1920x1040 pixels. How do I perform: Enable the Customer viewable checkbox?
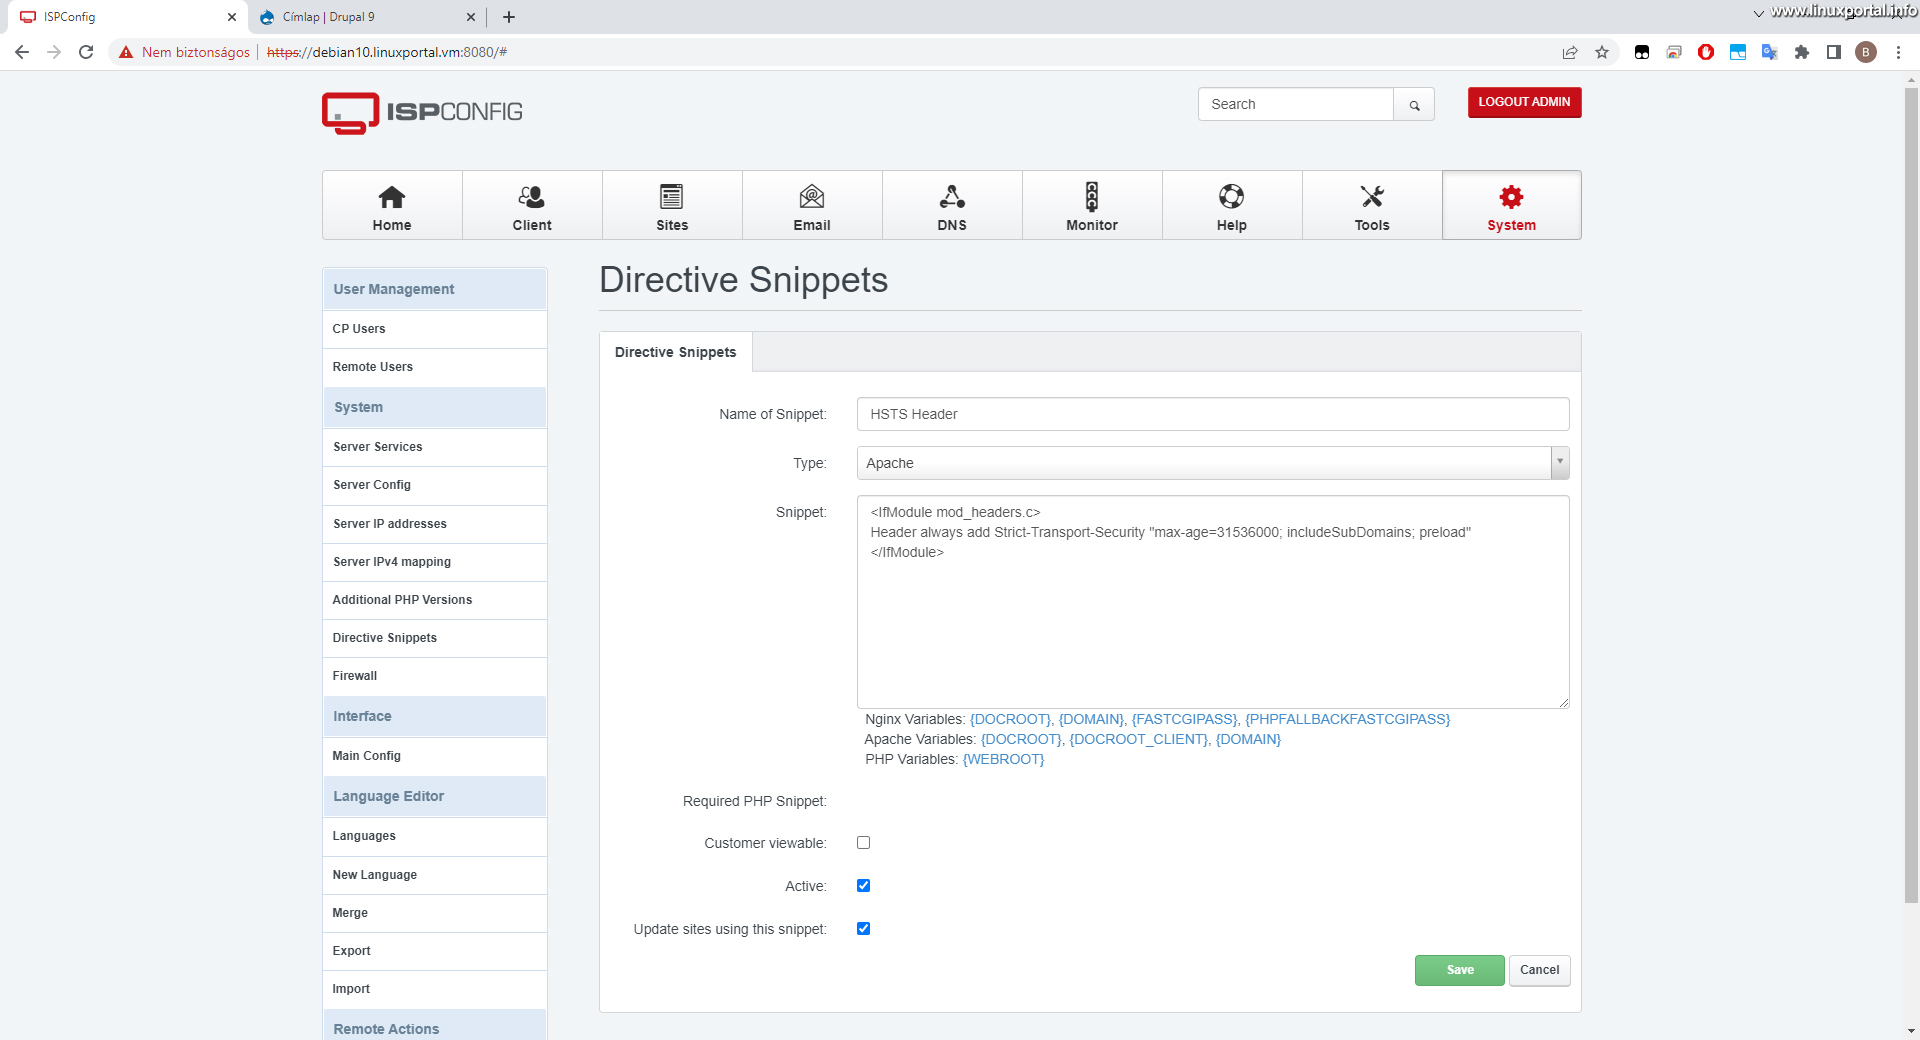[863, 843]
